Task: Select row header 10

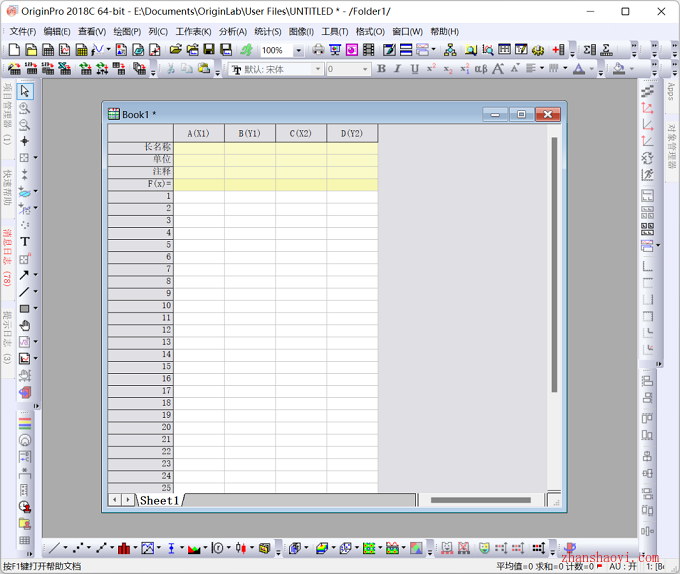Action: point(141,306)
